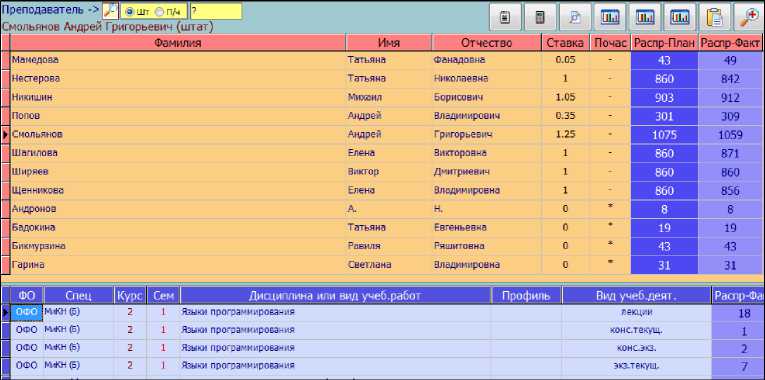Click the Отчество column header
The height and width of the screenshot is (380, 765).
click(486, 43)
